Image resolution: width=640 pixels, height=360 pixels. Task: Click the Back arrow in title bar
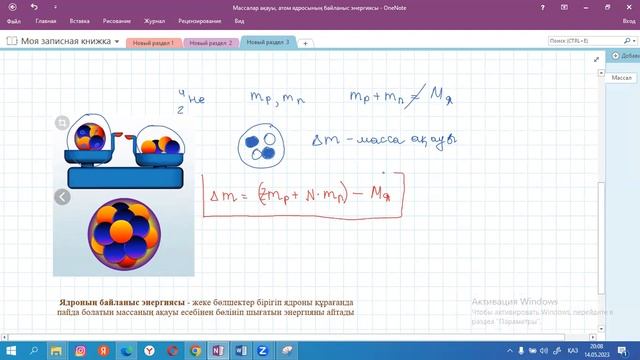[x=13, y=7]
